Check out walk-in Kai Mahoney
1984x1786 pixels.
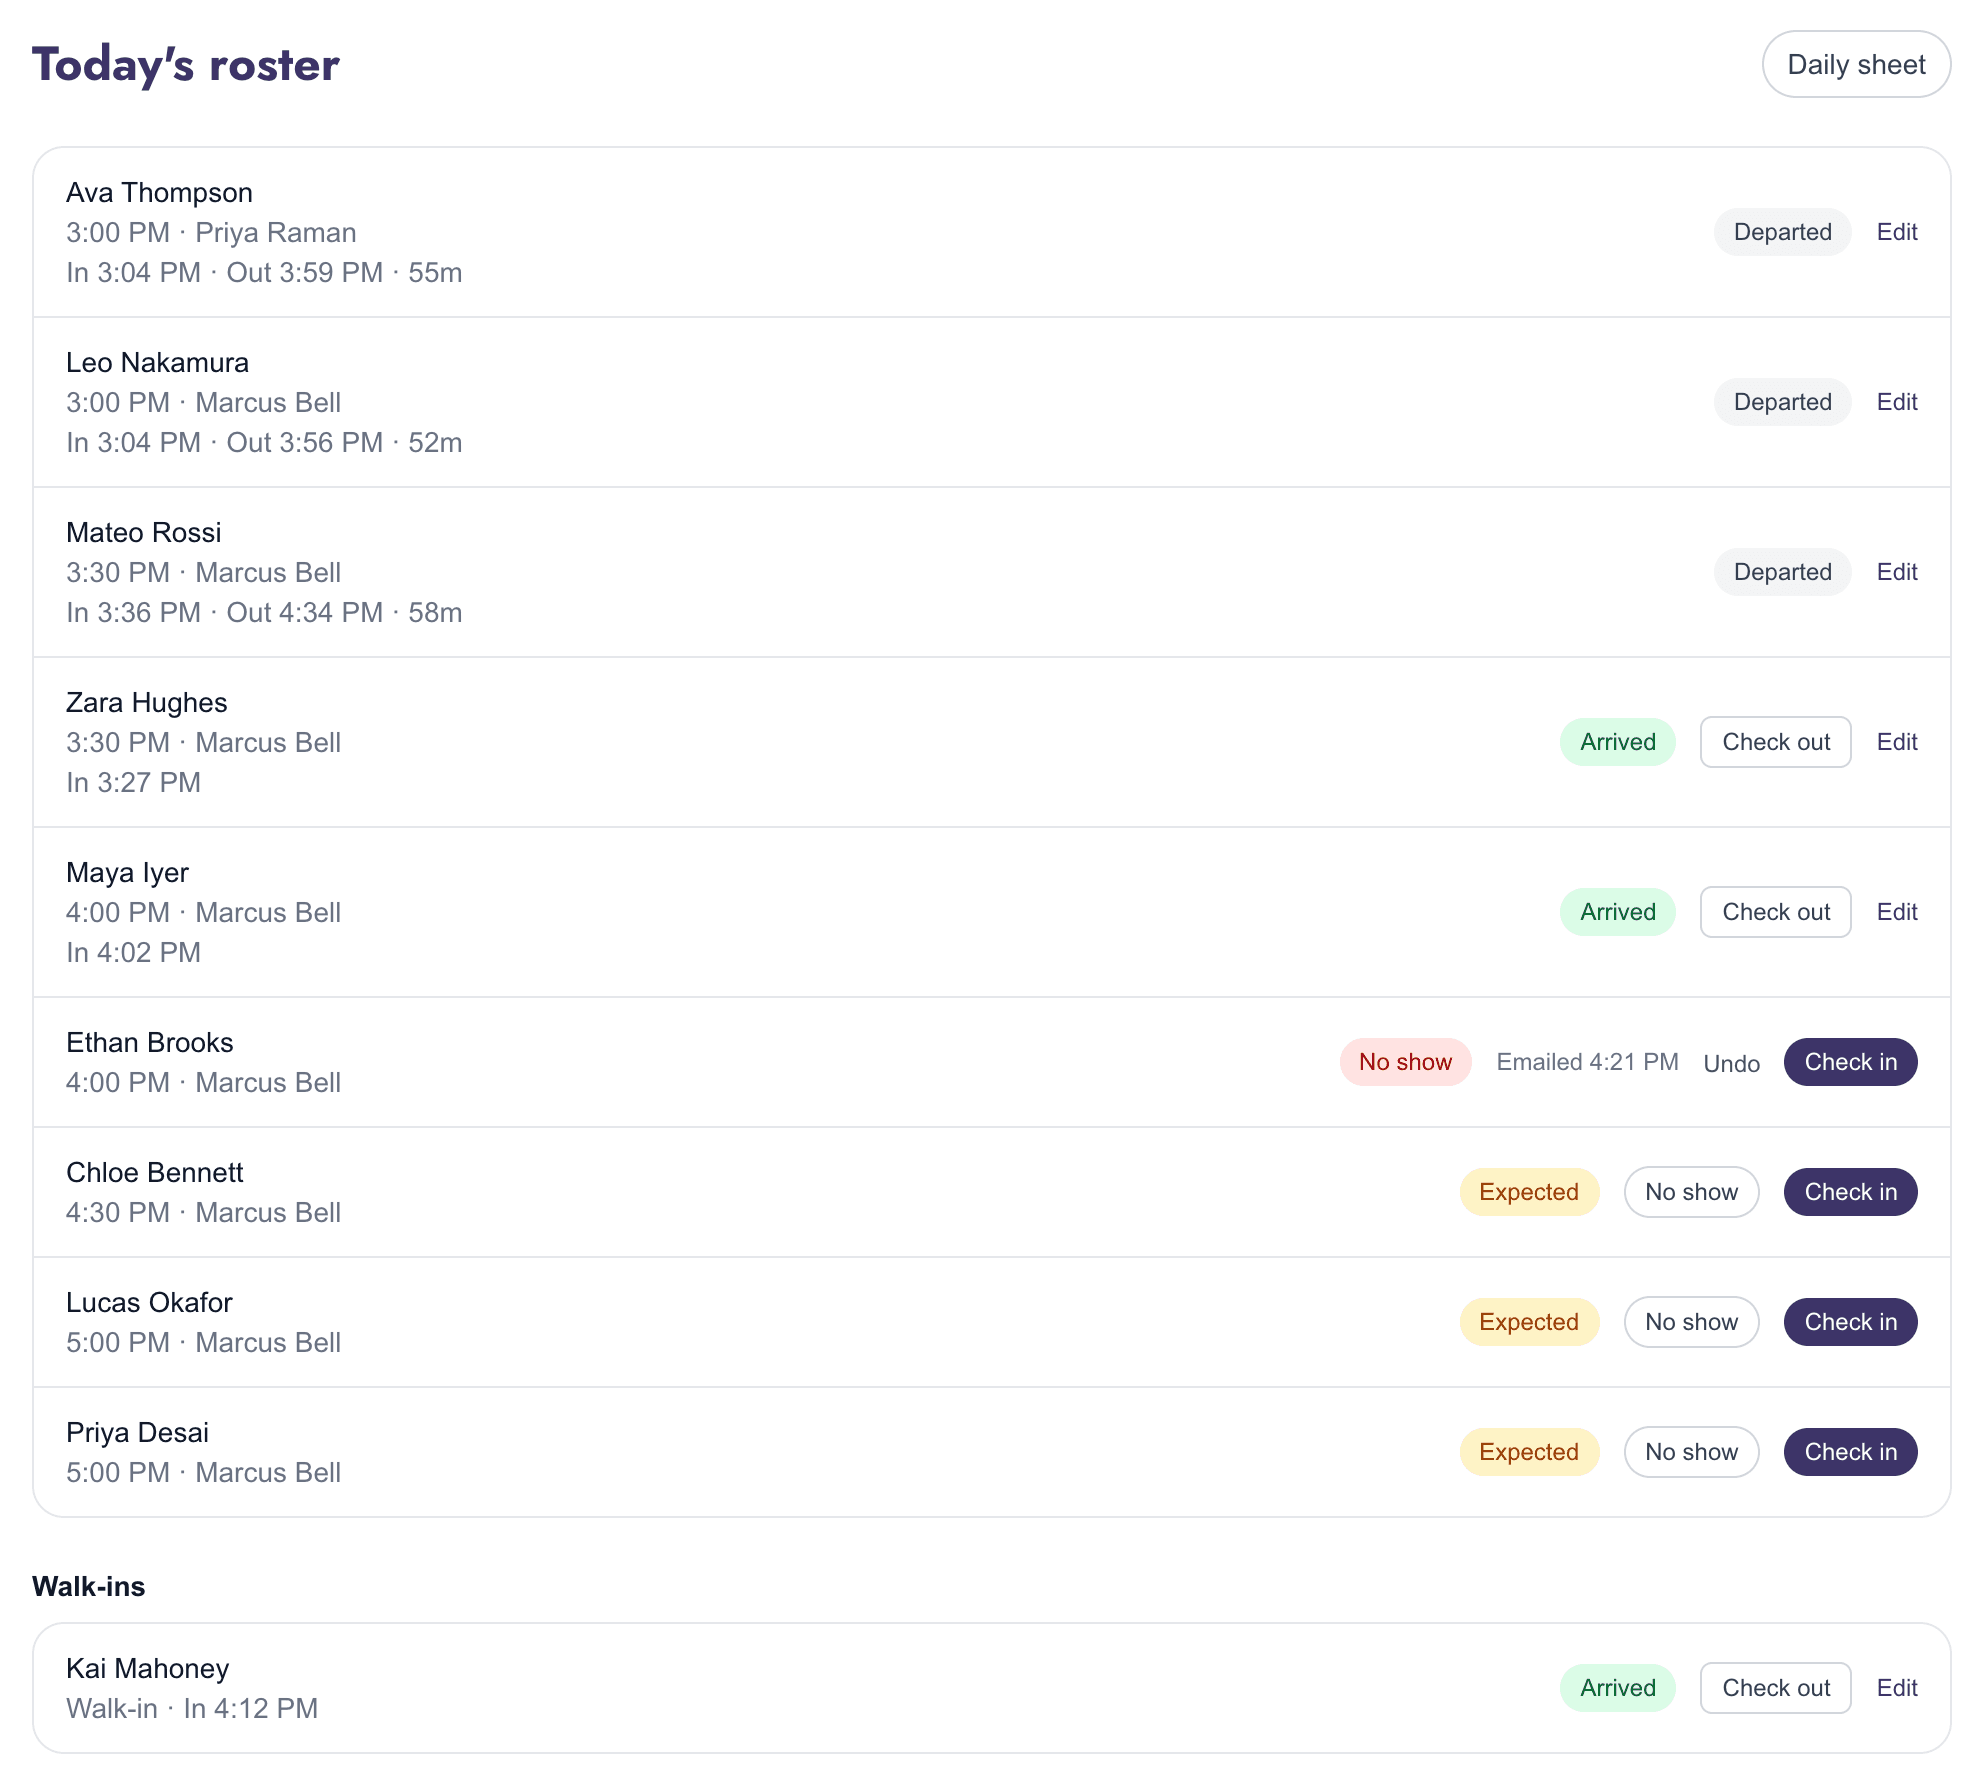[x=1776, y=1688]
